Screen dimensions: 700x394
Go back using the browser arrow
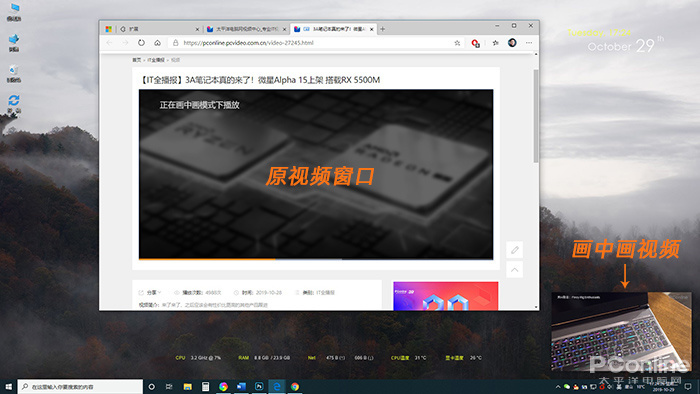(109, 43)
